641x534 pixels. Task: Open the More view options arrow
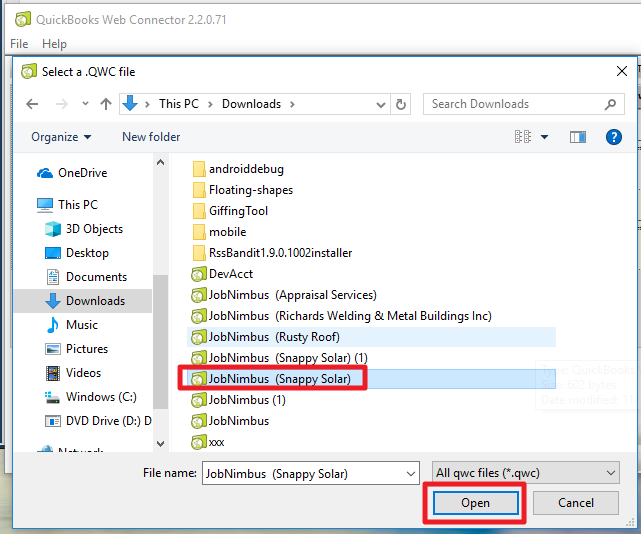pyautogui.click(x=545, y=137)
